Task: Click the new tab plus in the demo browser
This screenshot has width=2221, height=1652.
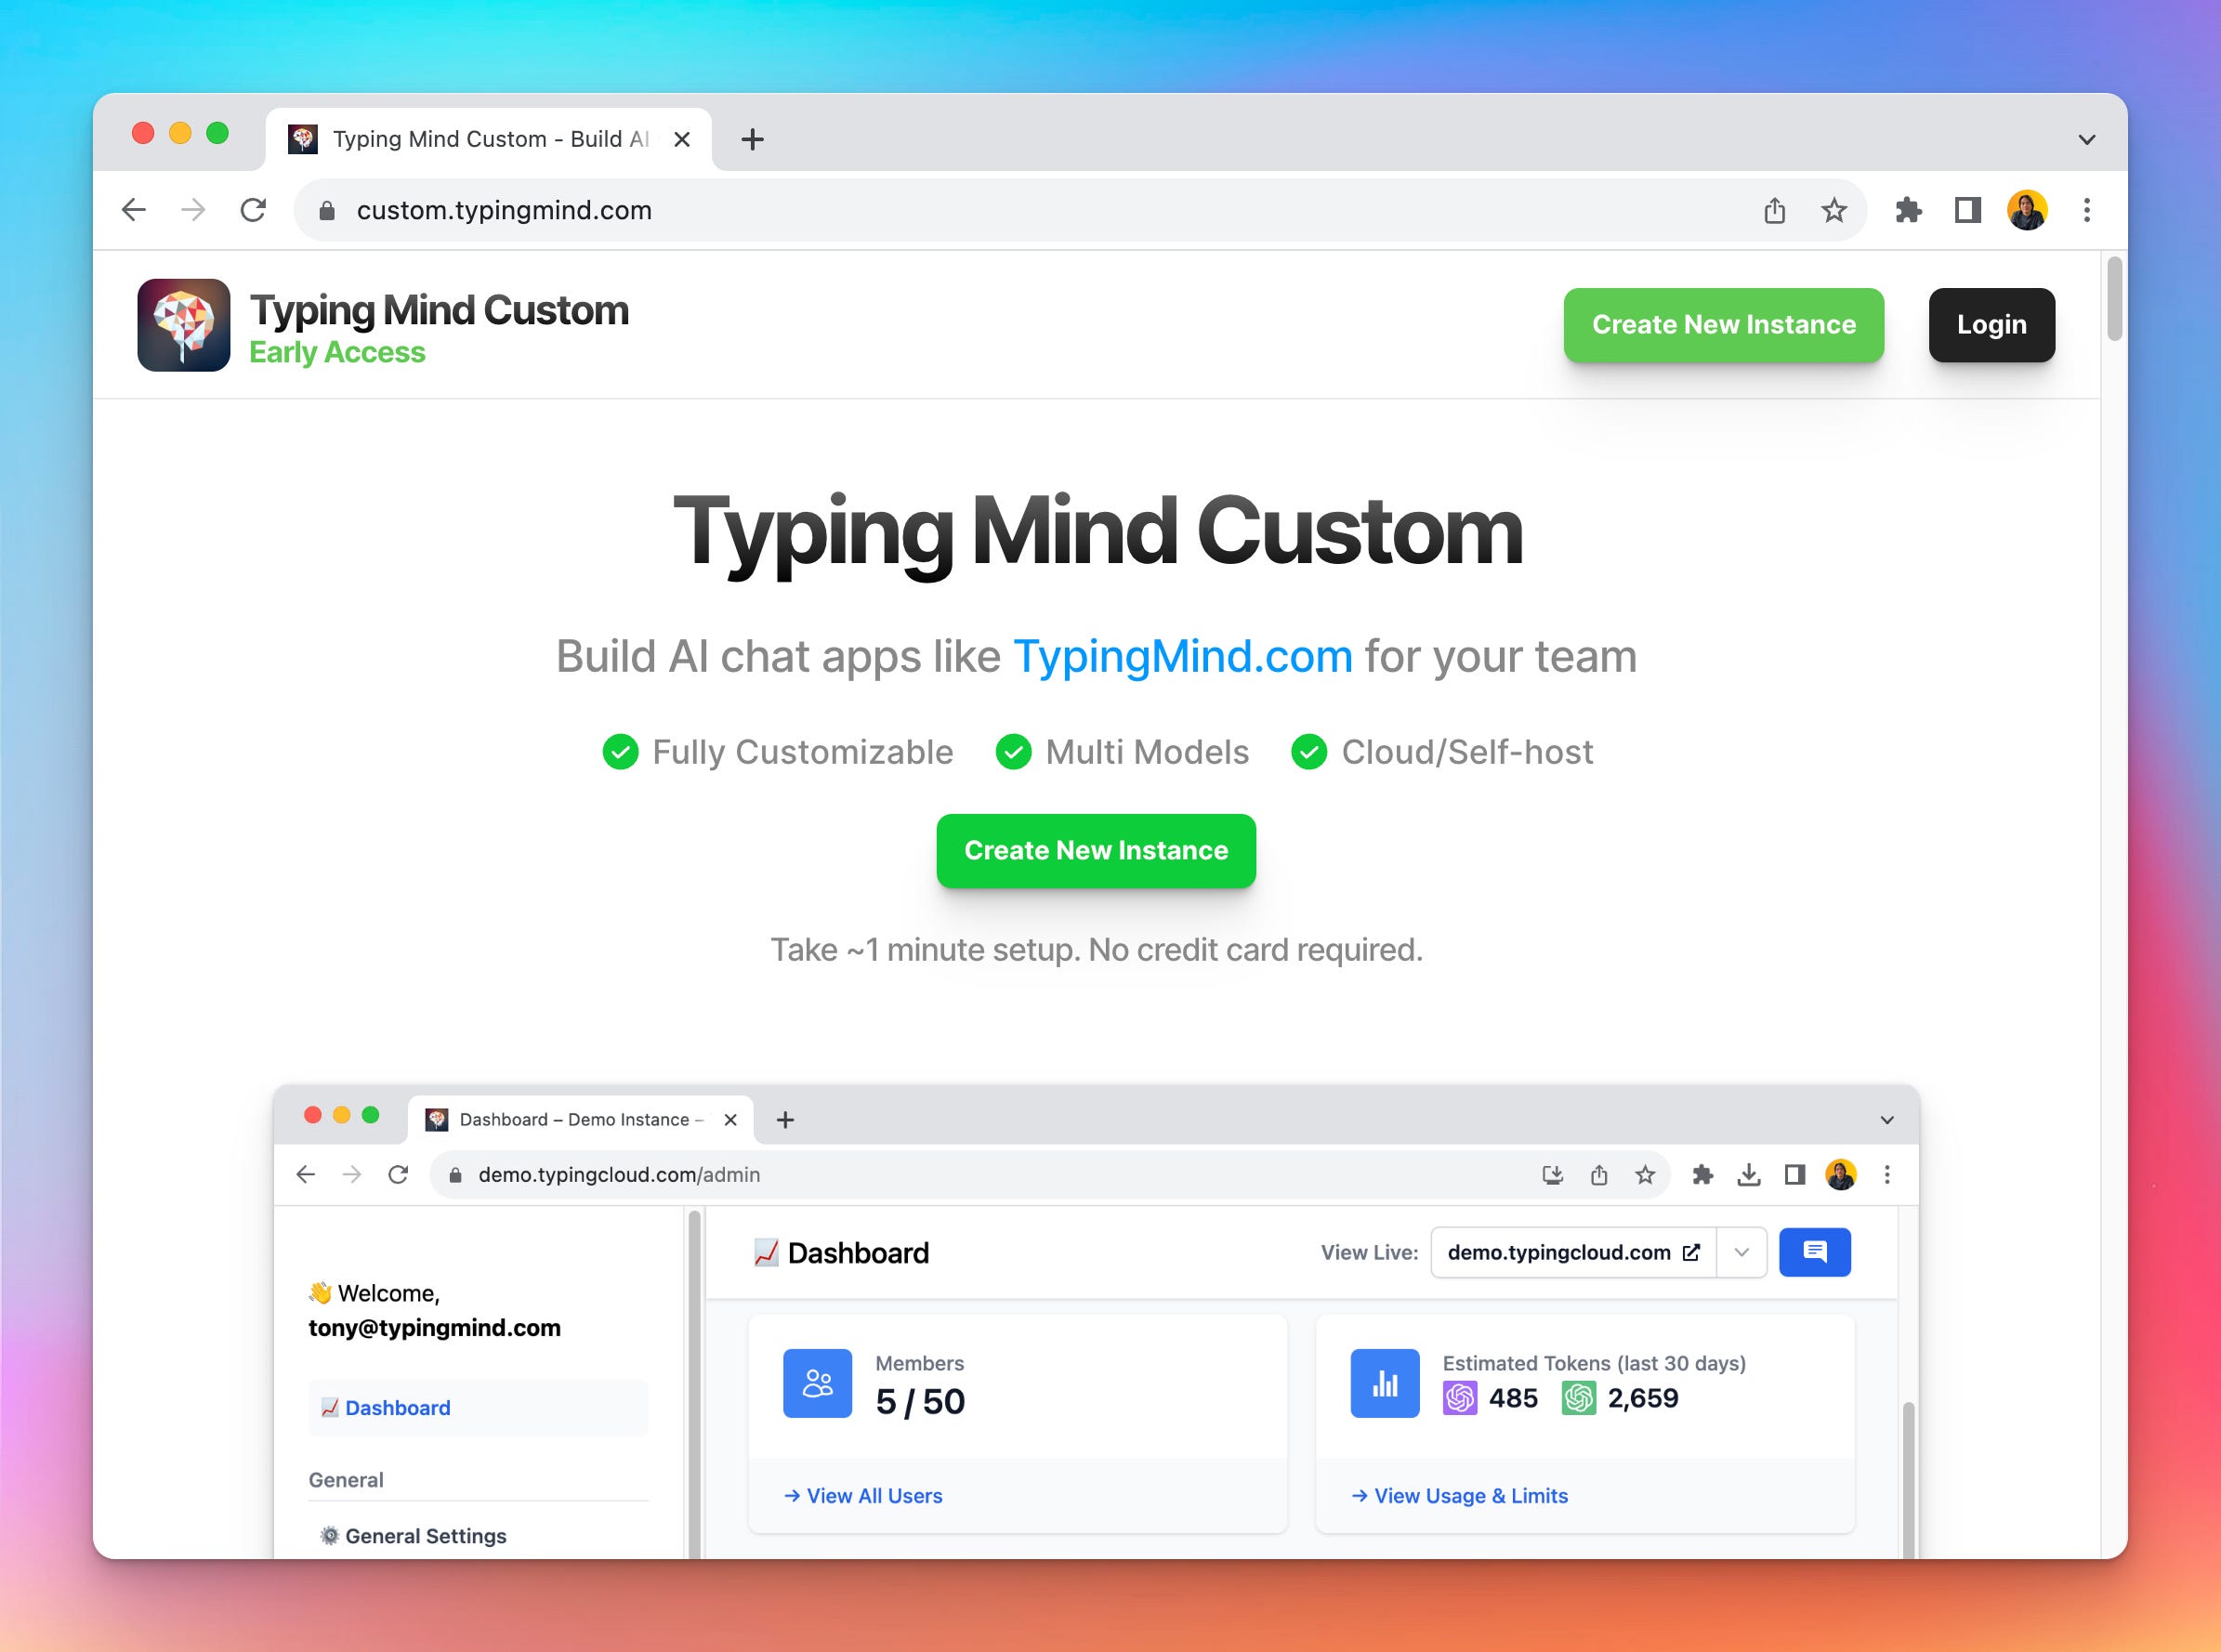Action: pyautogui.click(x=785, y=1120)
